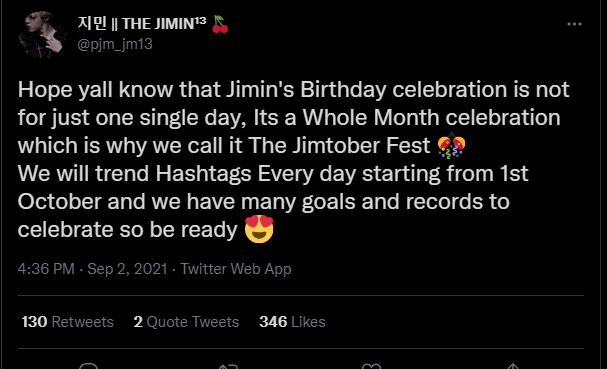Open the share tweet arrow icon
The width and height of the screenshot is (607, 369).
click(513, 366)
